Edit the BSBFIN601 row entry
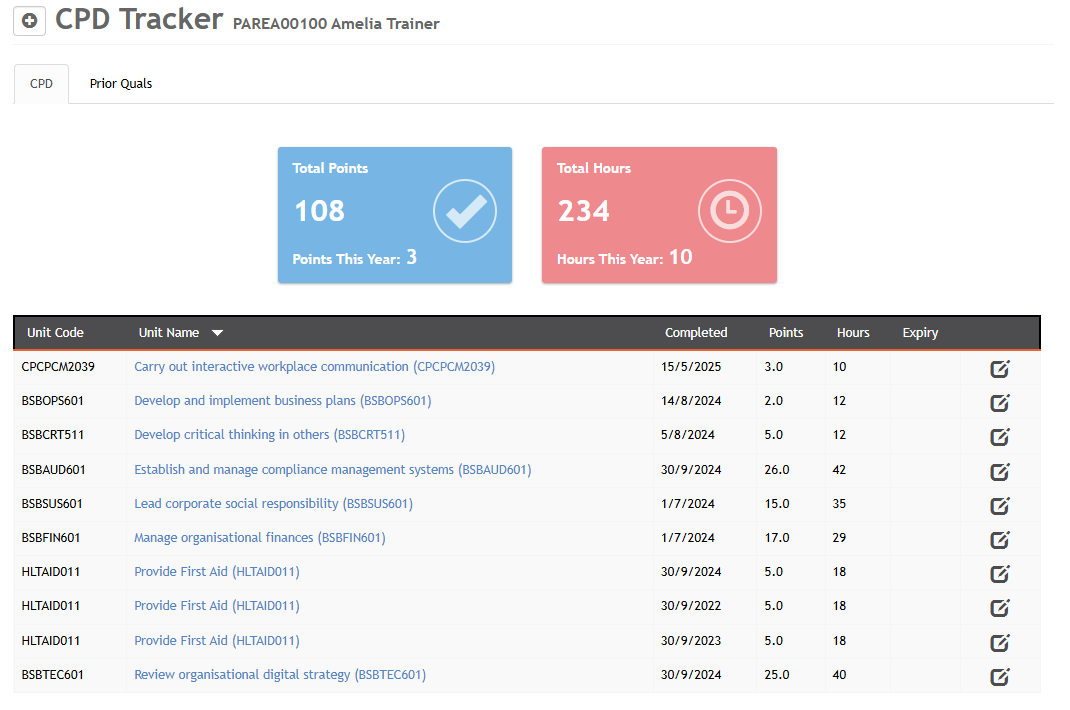Image resolution: width=1070 pixels, height=710 pixels. tap(1000, 540)
